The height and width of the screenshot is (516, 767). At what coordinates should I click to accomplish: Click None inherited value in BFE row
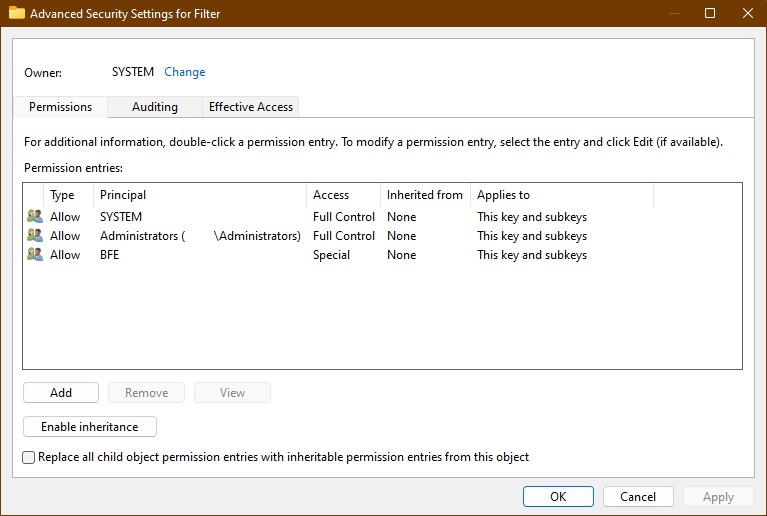click(x=401, y=254)
